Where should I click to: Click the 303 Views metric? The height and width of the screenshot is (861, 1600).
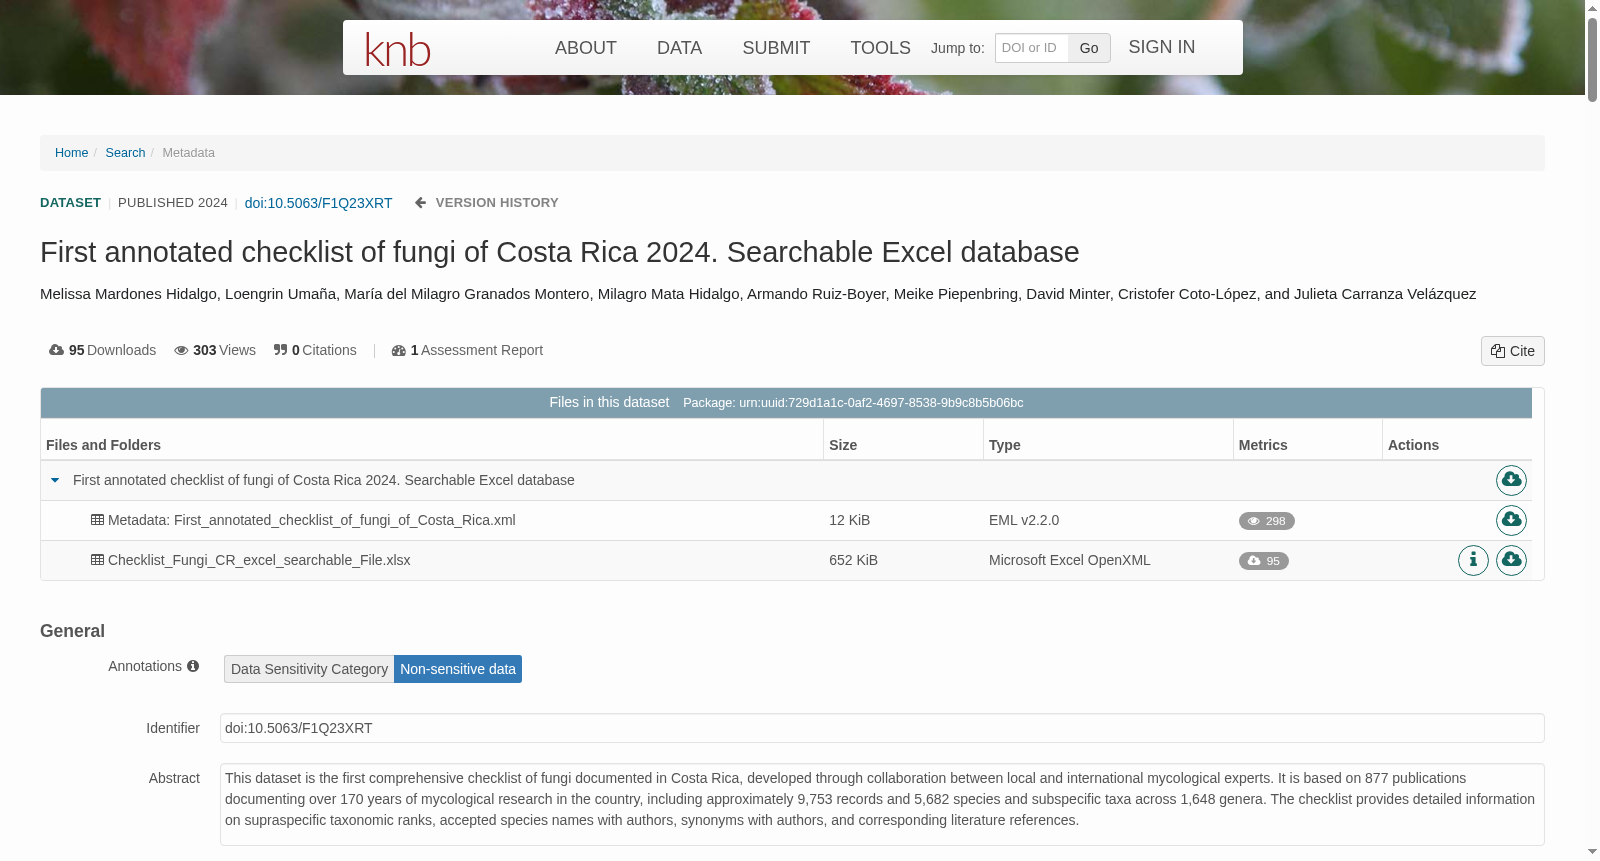[x=215, y=350]
